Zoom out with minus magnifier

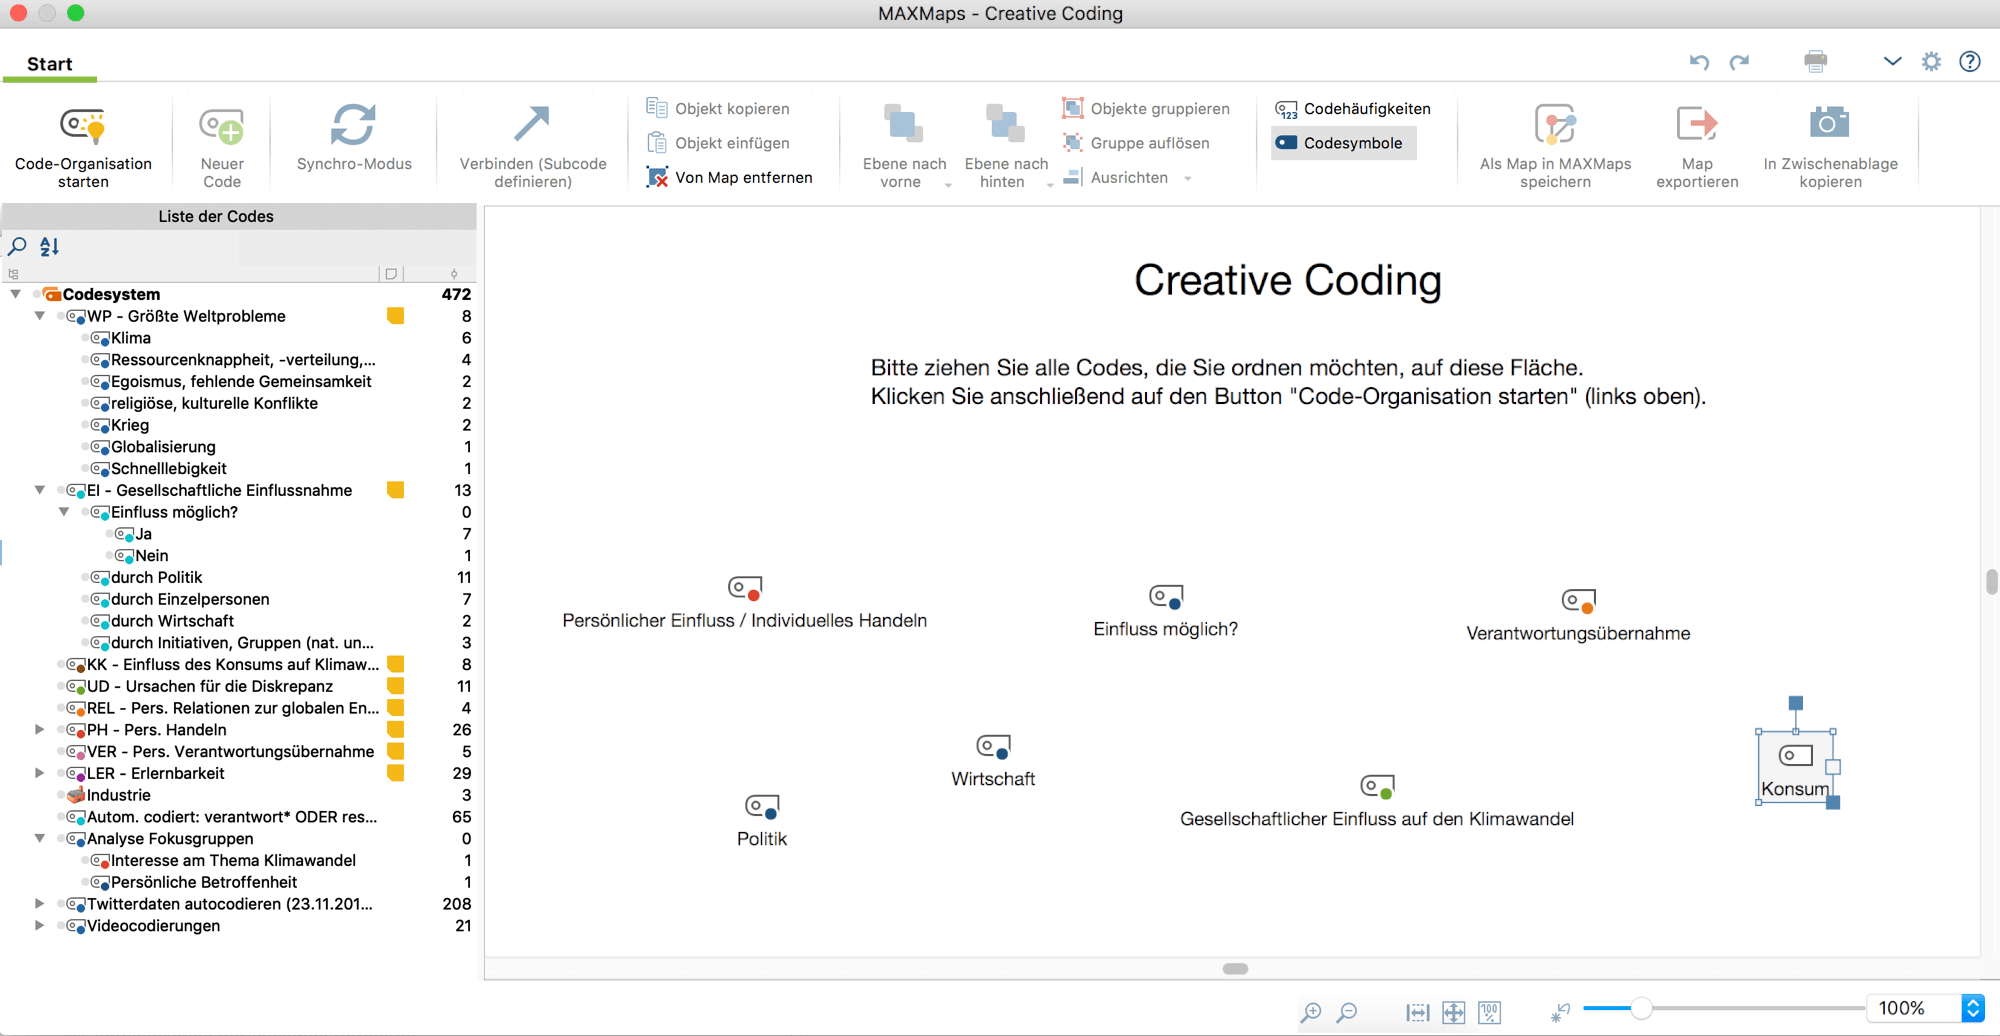coord(1347,1012)
